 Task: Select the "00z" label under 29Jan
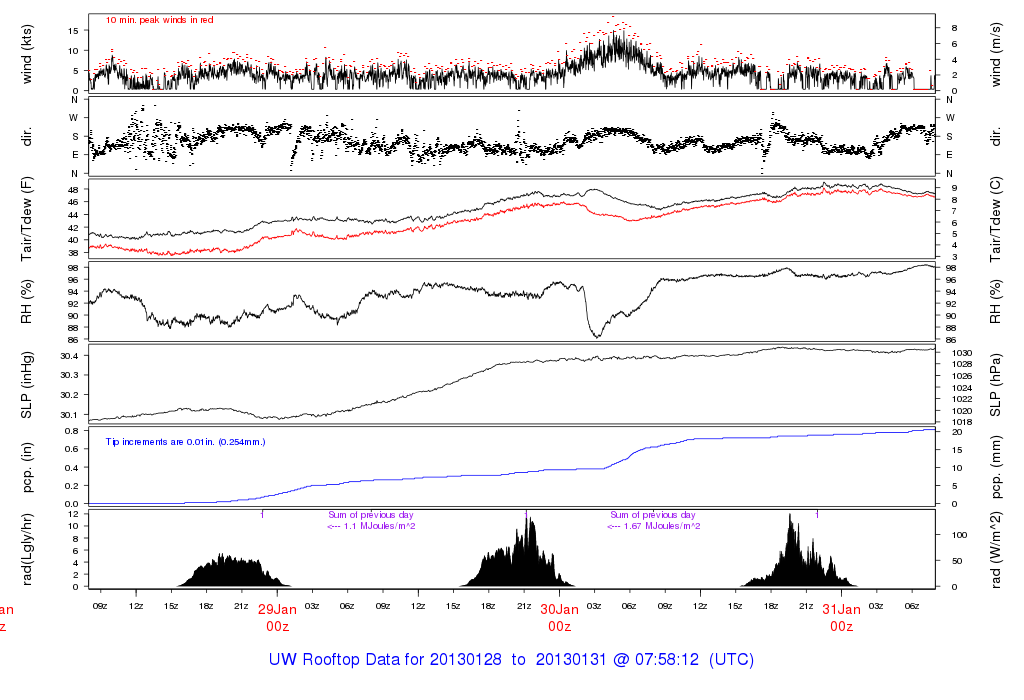pyautogui.click(x=278, y=627)
